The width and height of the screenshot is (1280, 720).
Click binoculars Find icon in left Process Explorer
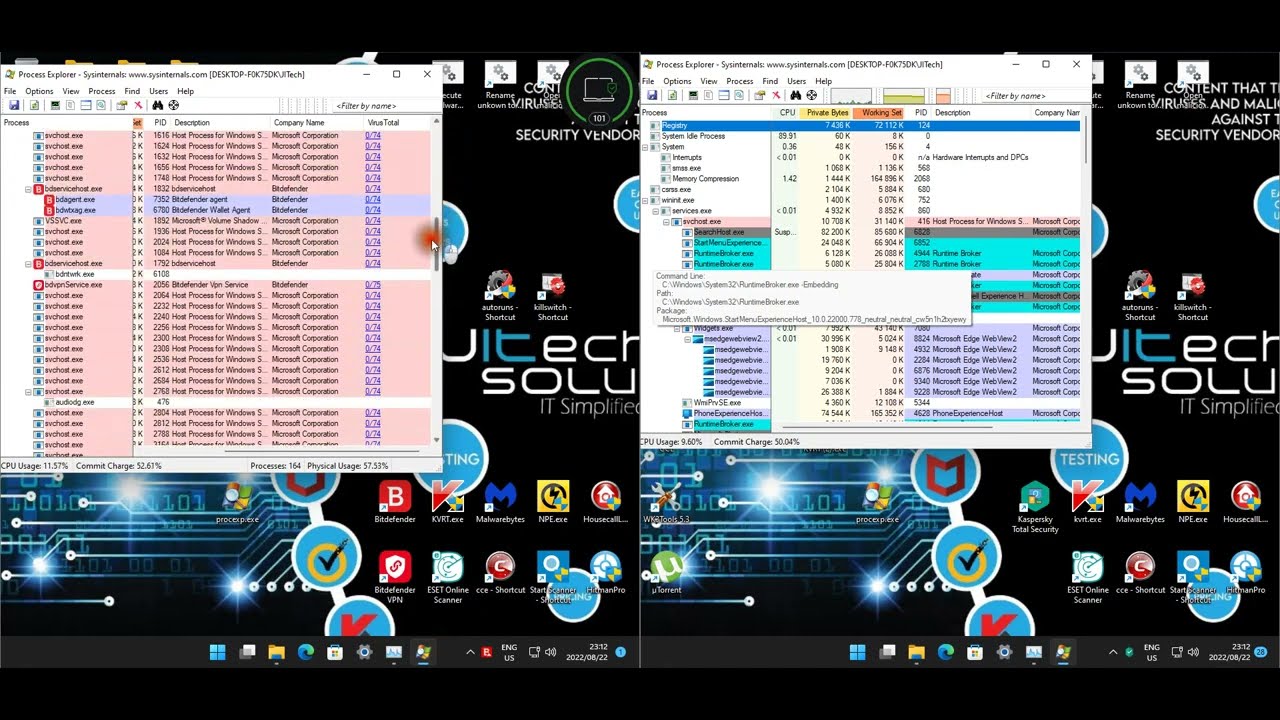pos(157,105)
